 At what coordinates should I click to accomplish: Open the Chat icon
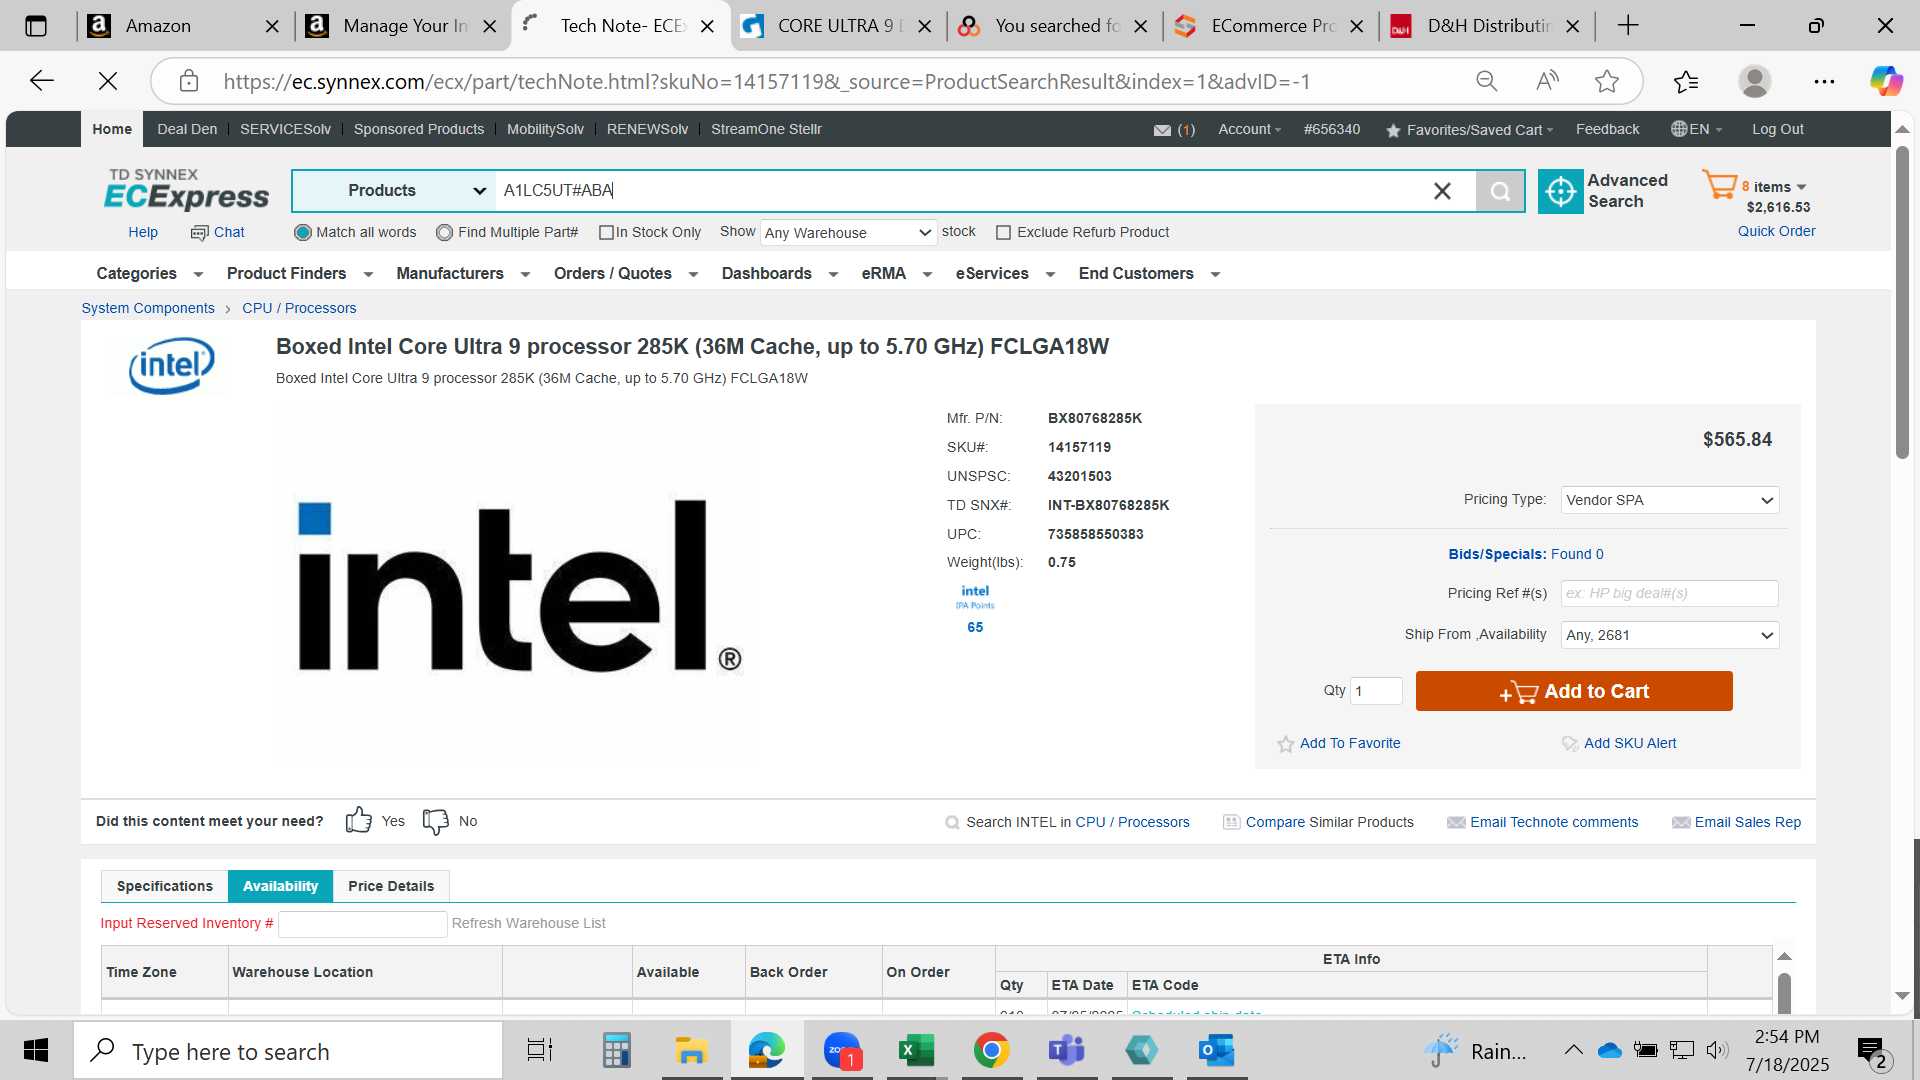tap(199, 233)
